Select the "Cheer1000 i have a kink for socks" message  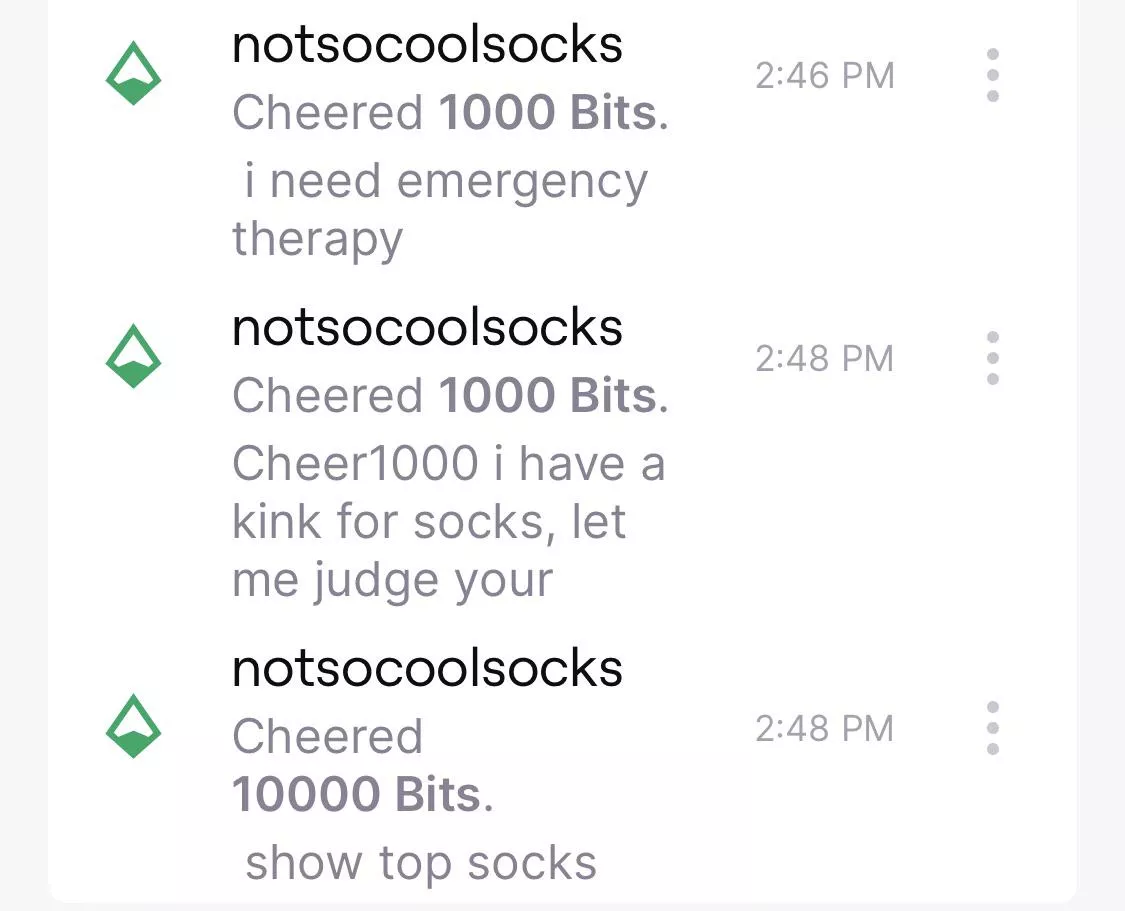pyautogui.click(x=448, y=522)
